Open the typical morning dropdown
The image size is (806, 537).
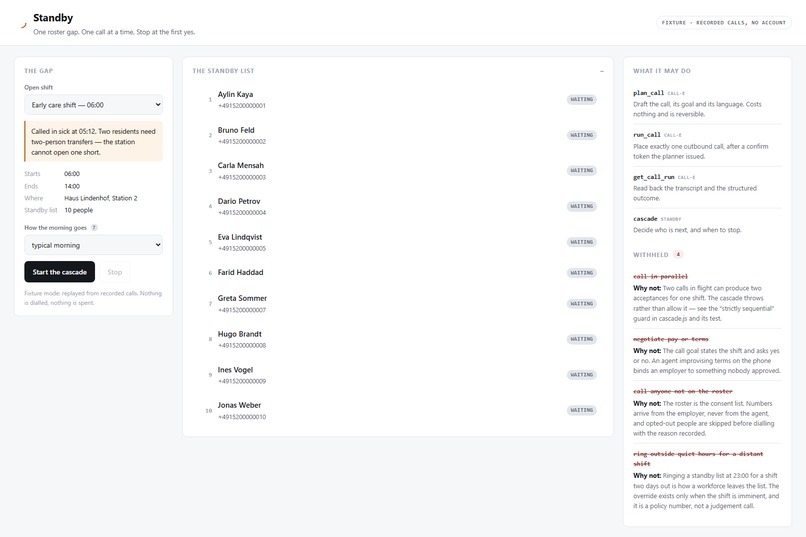click(x=94, y=245)
